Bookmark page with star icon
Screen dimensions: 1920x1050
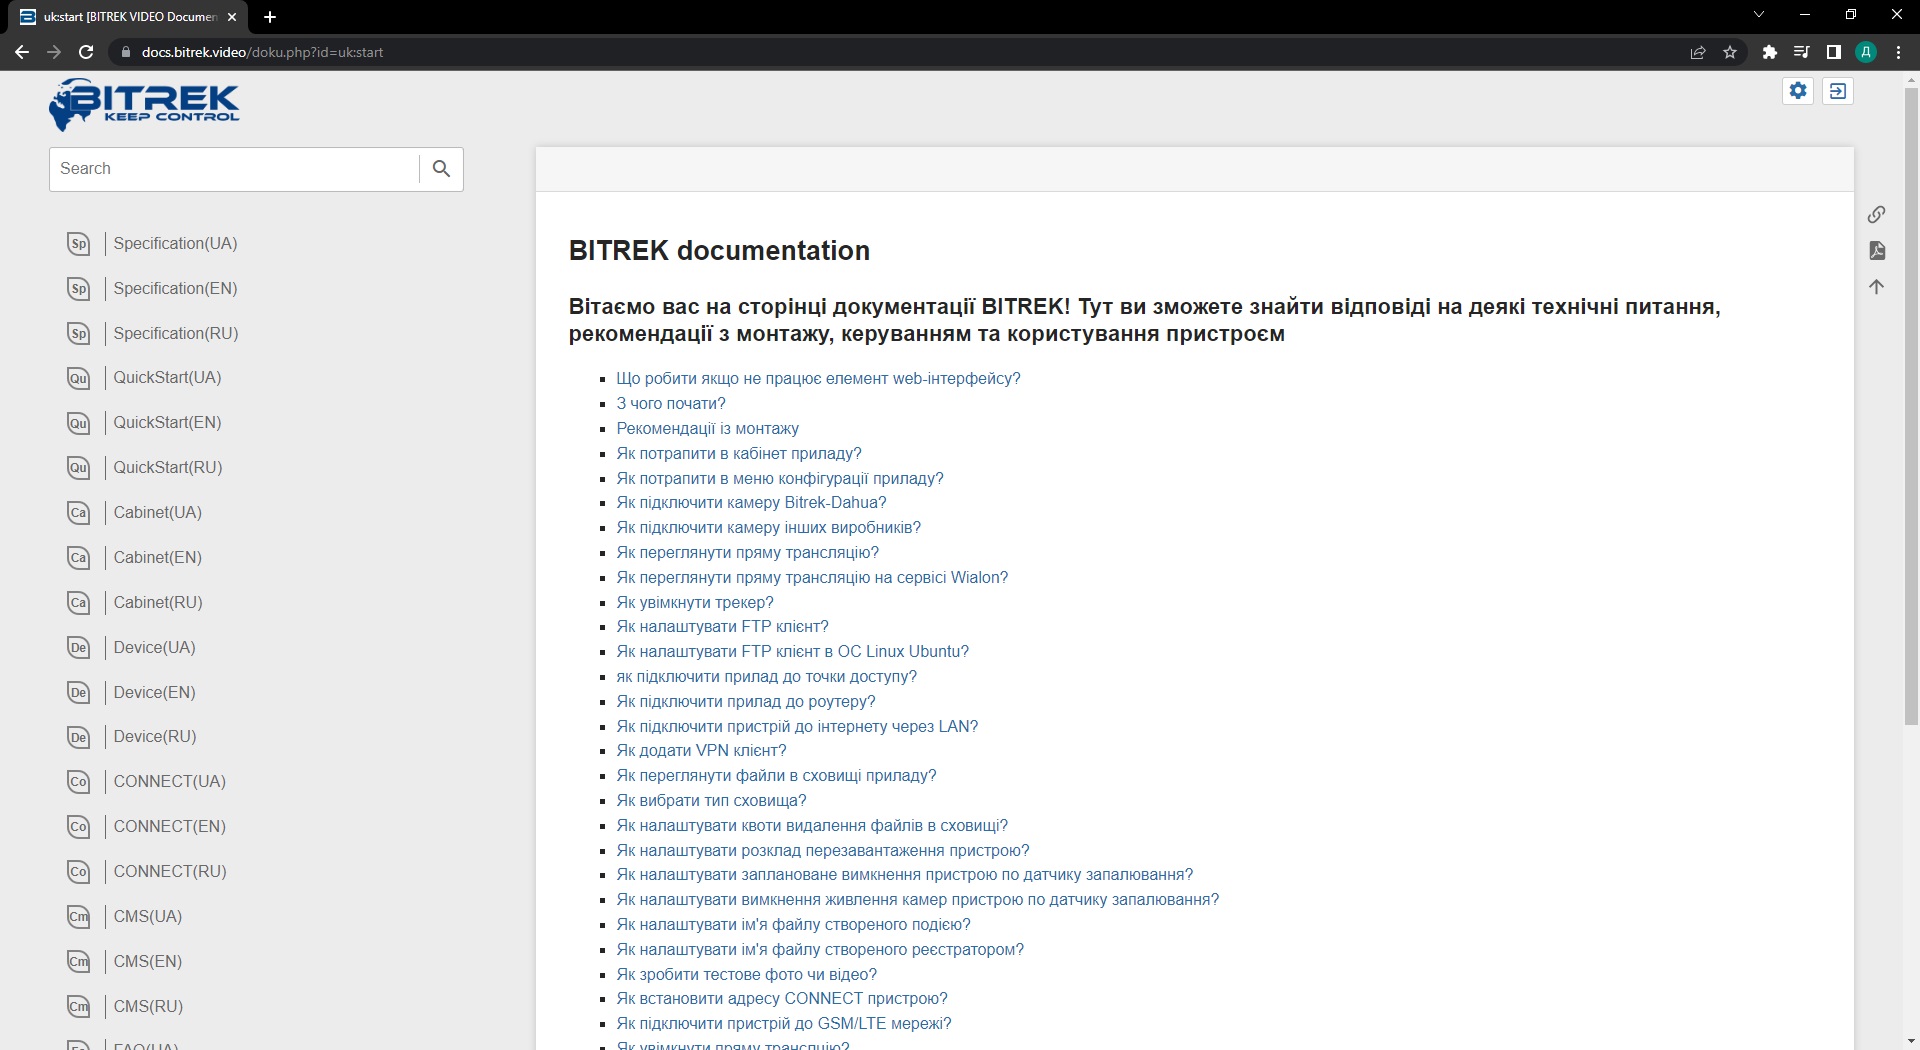1730,52
